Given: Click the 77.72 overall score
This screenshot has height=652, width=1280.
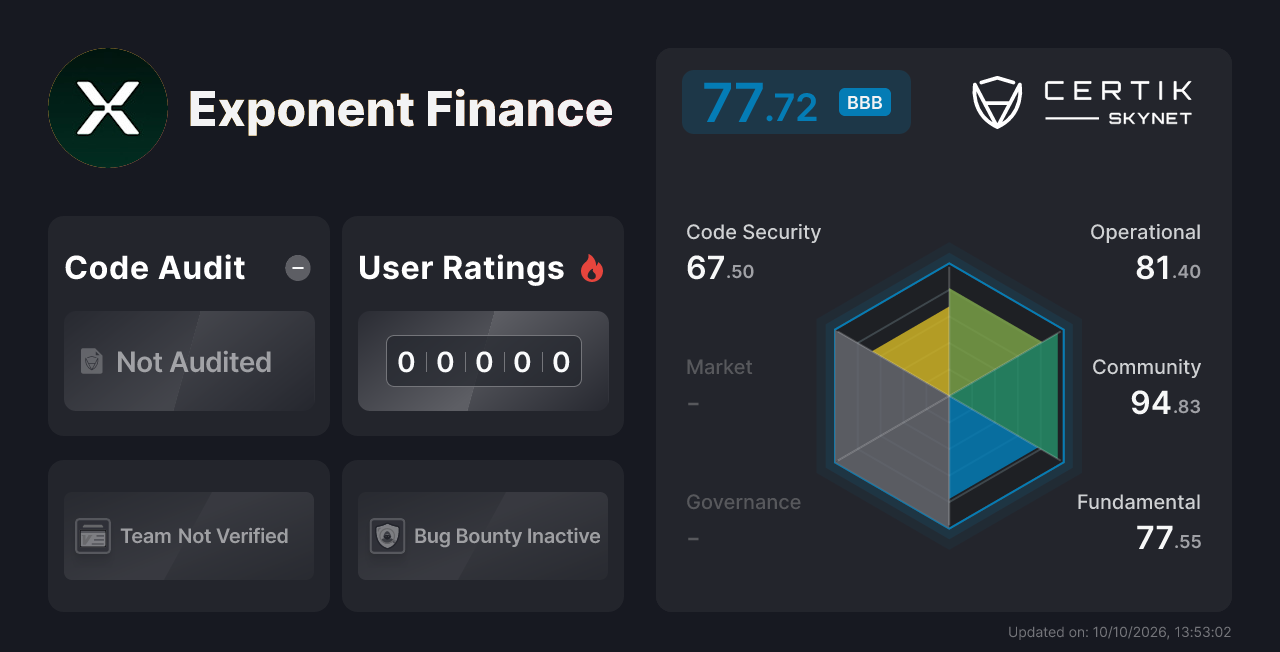Looking at the screenshot, I should pyautogui.click(x=760, y=103).
